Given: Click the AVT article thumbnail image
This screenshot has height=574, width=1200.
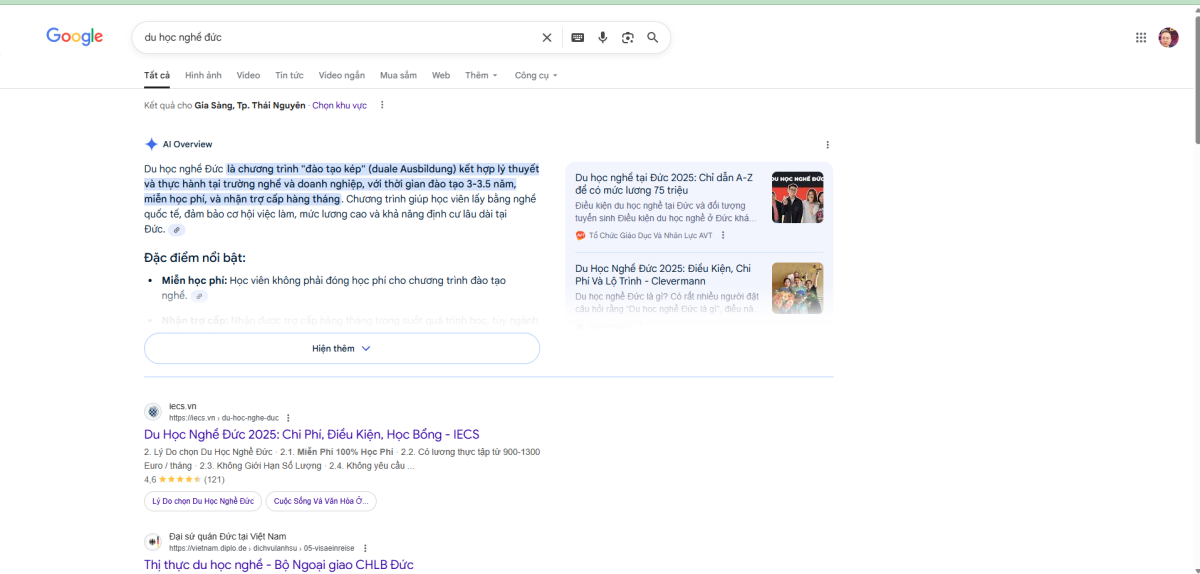Looking at the screenshot, I should [x=797, y=196].
